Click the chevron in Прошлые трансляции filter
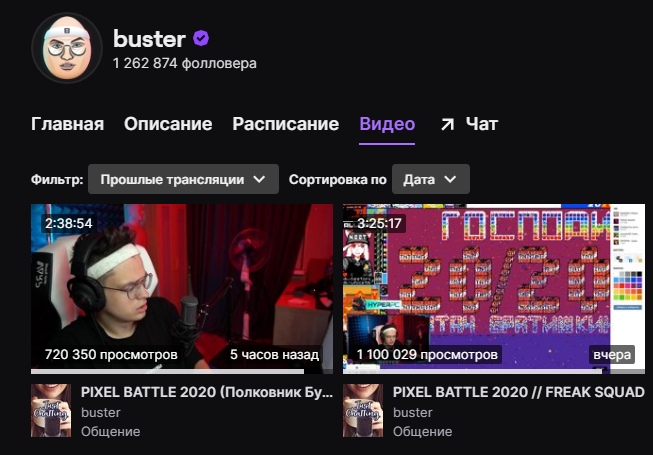The image size is (653, 455). pyautogui.click(x=259, y=179)
